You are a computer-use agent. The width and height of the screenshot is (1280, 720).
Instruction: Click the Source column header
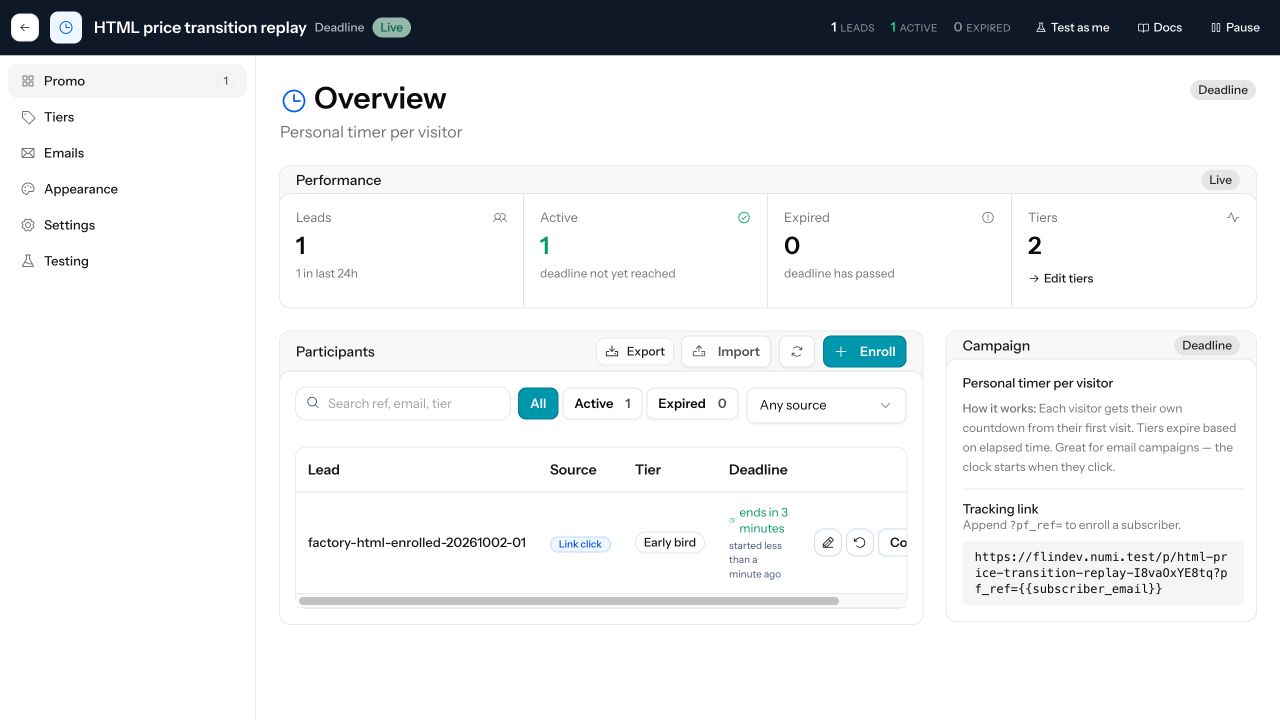pos(573,469)
